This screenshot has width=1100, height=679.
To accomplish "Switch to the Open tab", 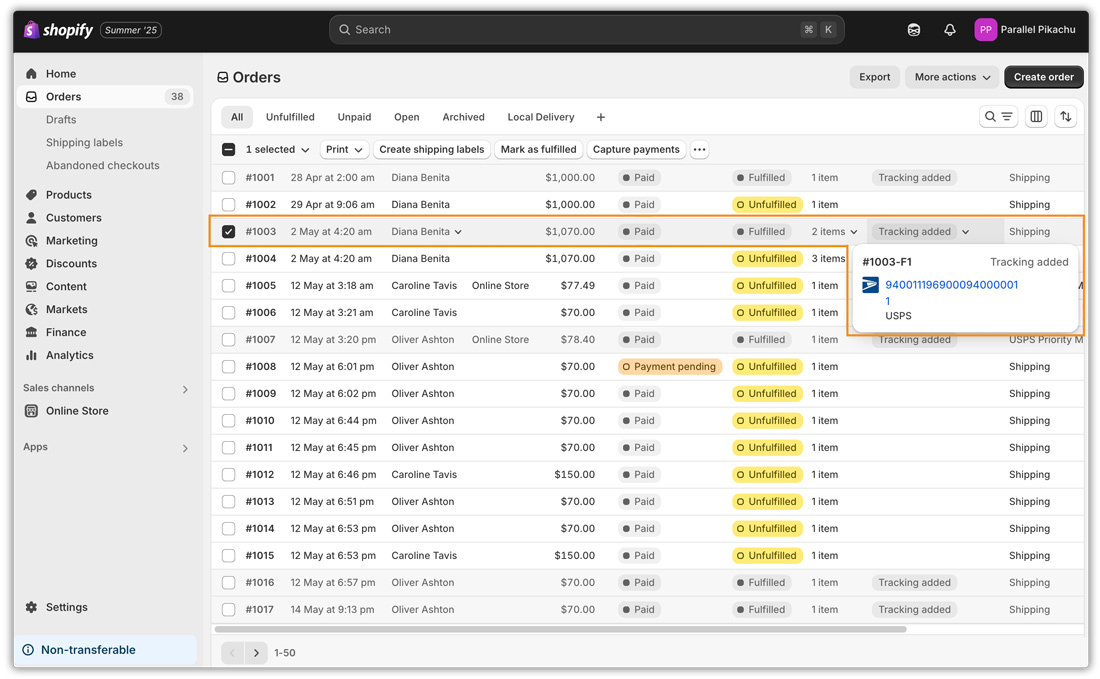I will (x=406, y=117).
